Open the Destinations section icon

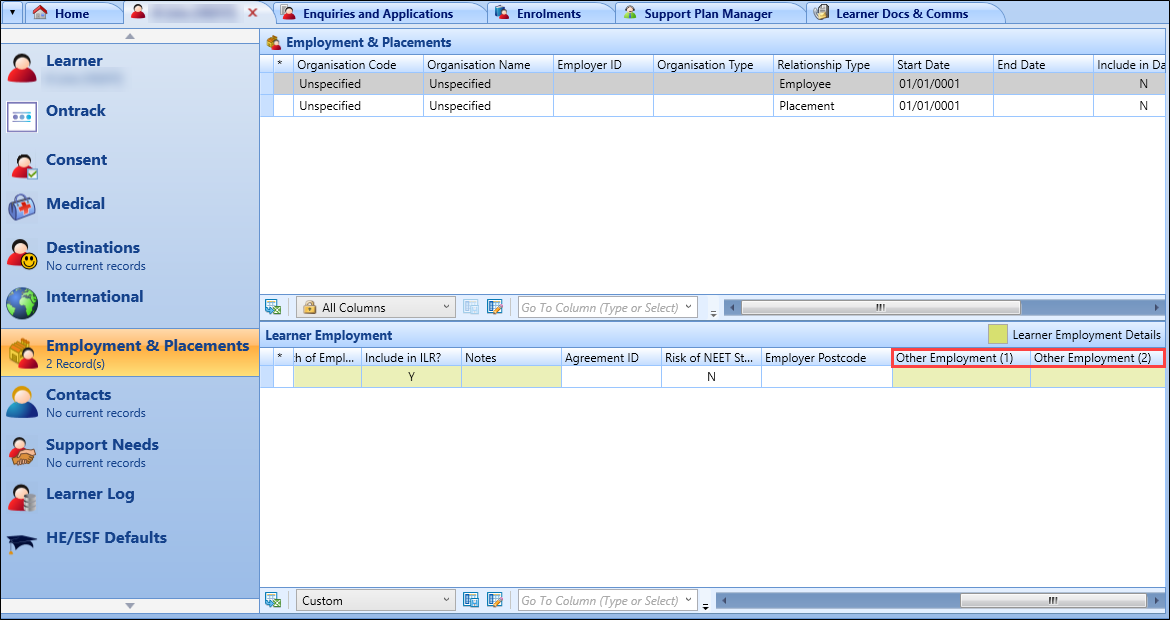(x=22, y=254)
